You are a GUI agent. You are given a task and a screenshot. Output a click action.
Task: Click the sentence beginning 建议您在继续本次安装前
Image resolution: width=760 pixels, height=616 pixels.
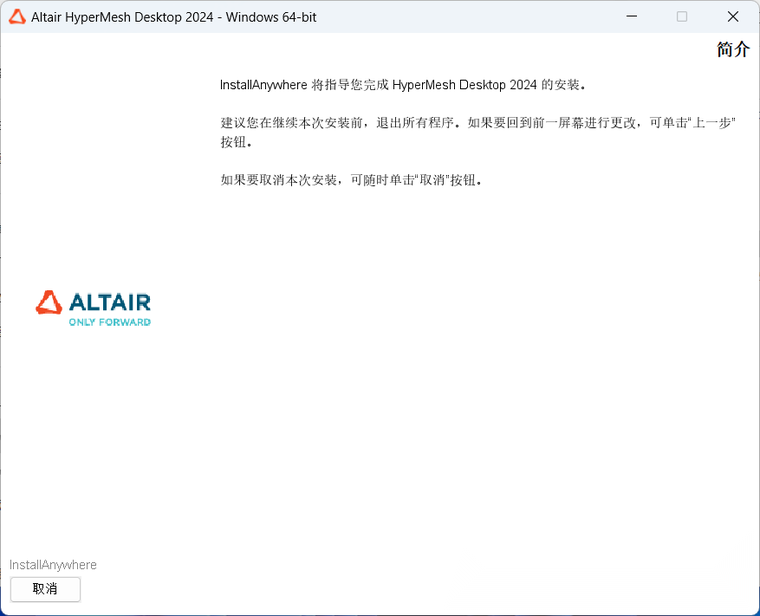(340, 123)
